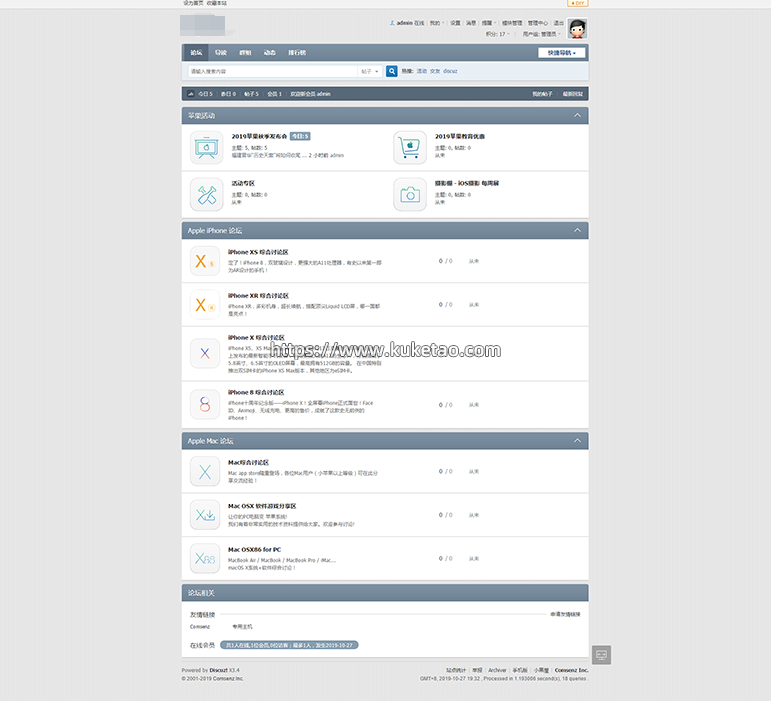Expand the 我的 dropdown in the user bar
The height and width of the screenshot is (701, 771).
pos(437,23)
